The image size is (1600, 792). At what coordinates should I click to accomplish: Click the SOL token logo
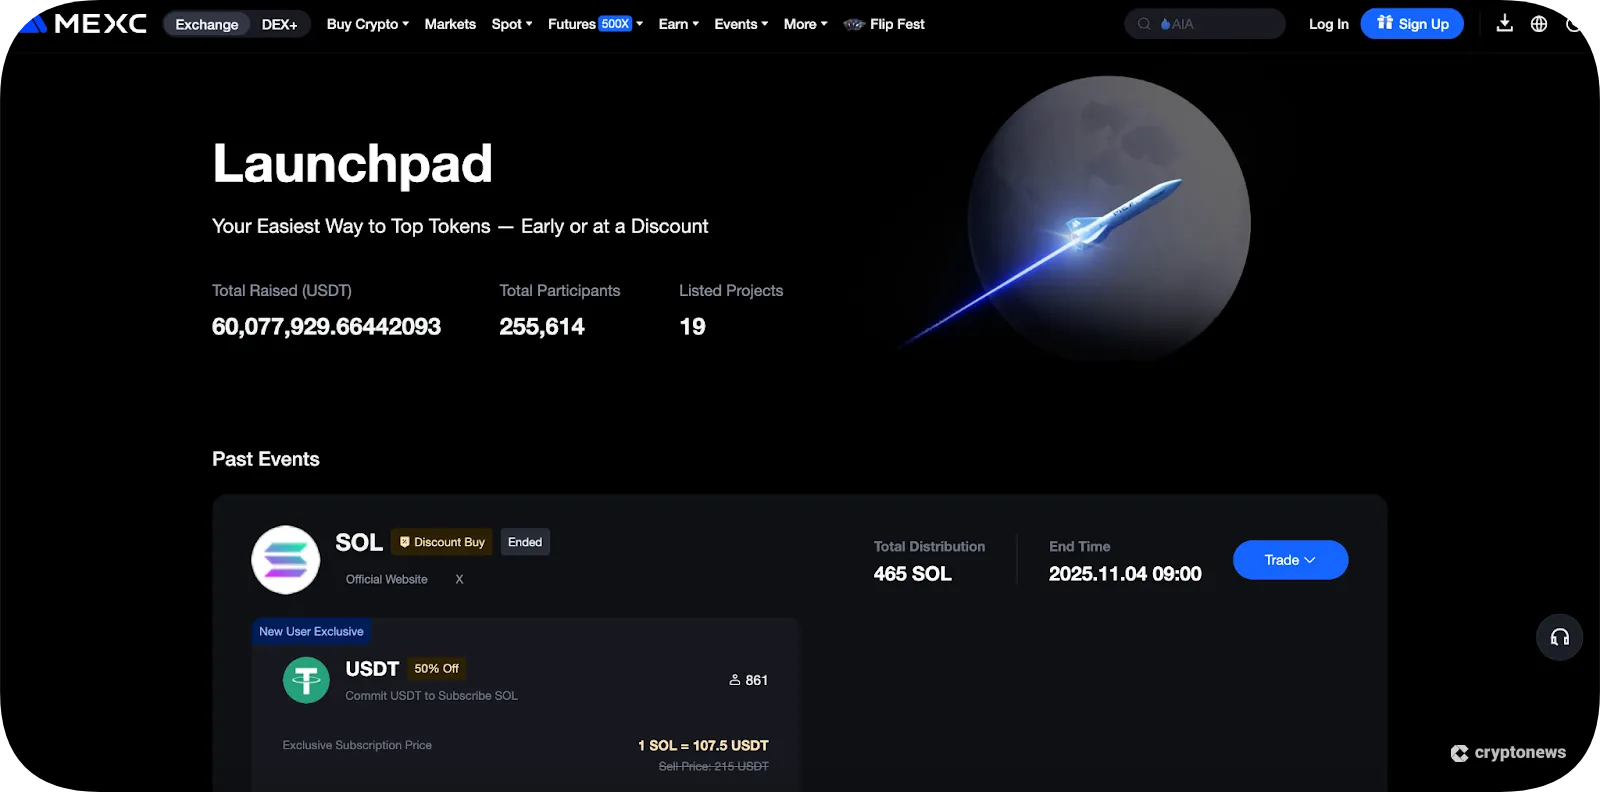tap(286, 560)
